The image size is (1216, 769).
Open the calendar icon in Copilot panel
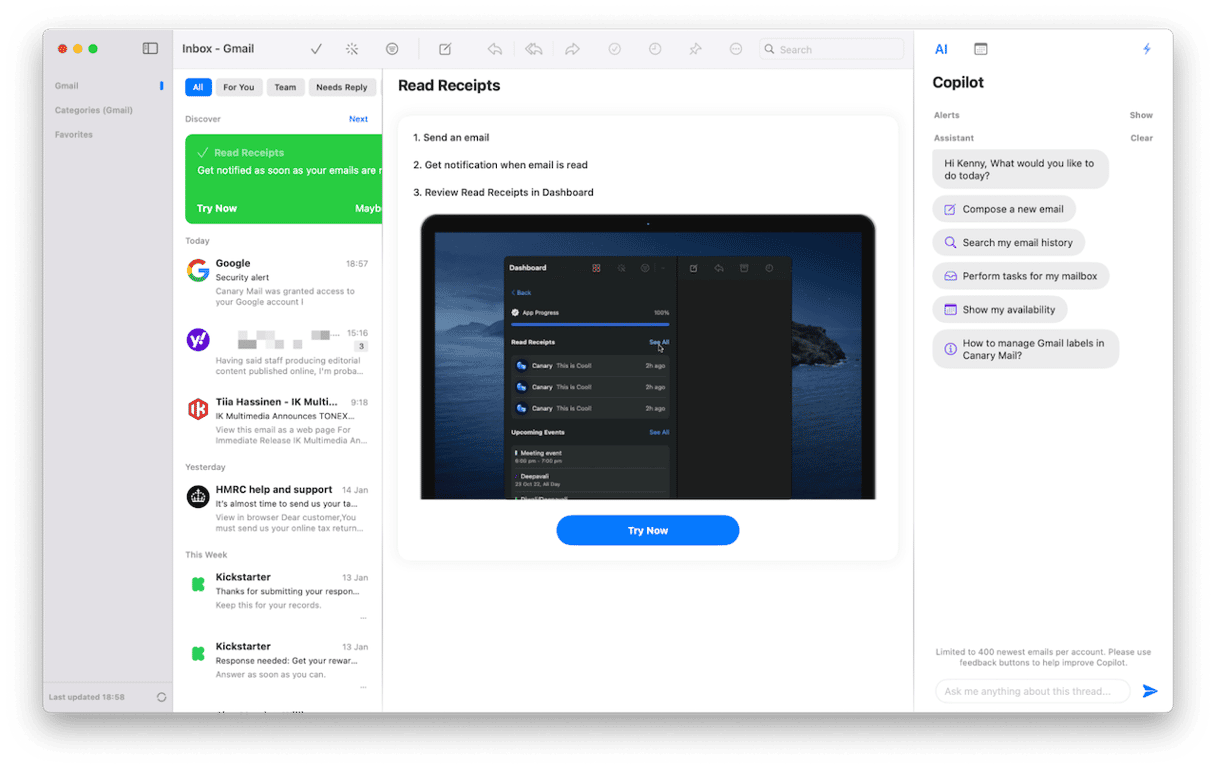coord(980,49)
